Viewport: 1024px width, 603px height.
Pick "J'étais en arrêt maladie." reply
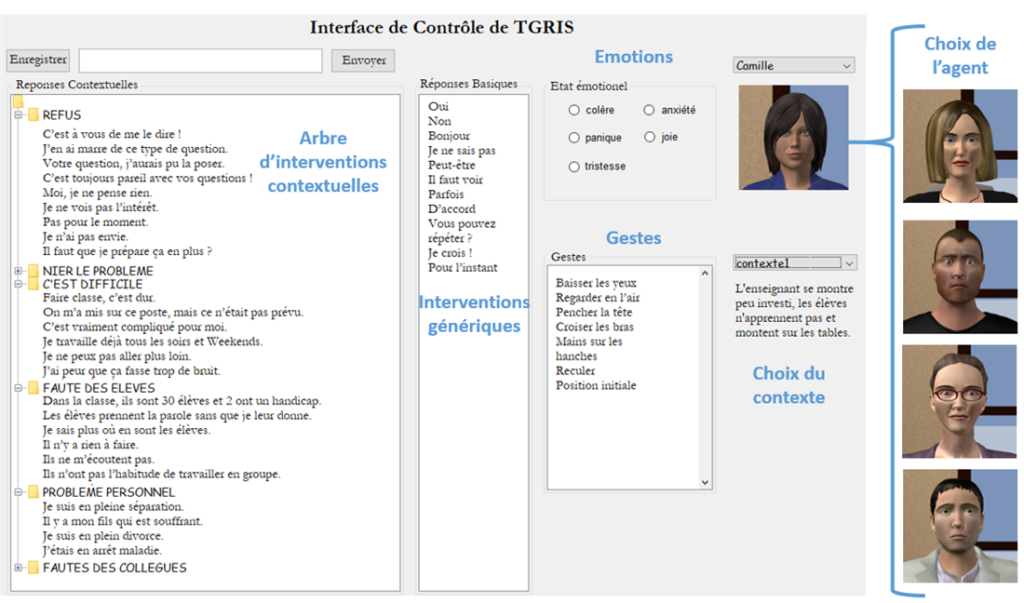103,550
